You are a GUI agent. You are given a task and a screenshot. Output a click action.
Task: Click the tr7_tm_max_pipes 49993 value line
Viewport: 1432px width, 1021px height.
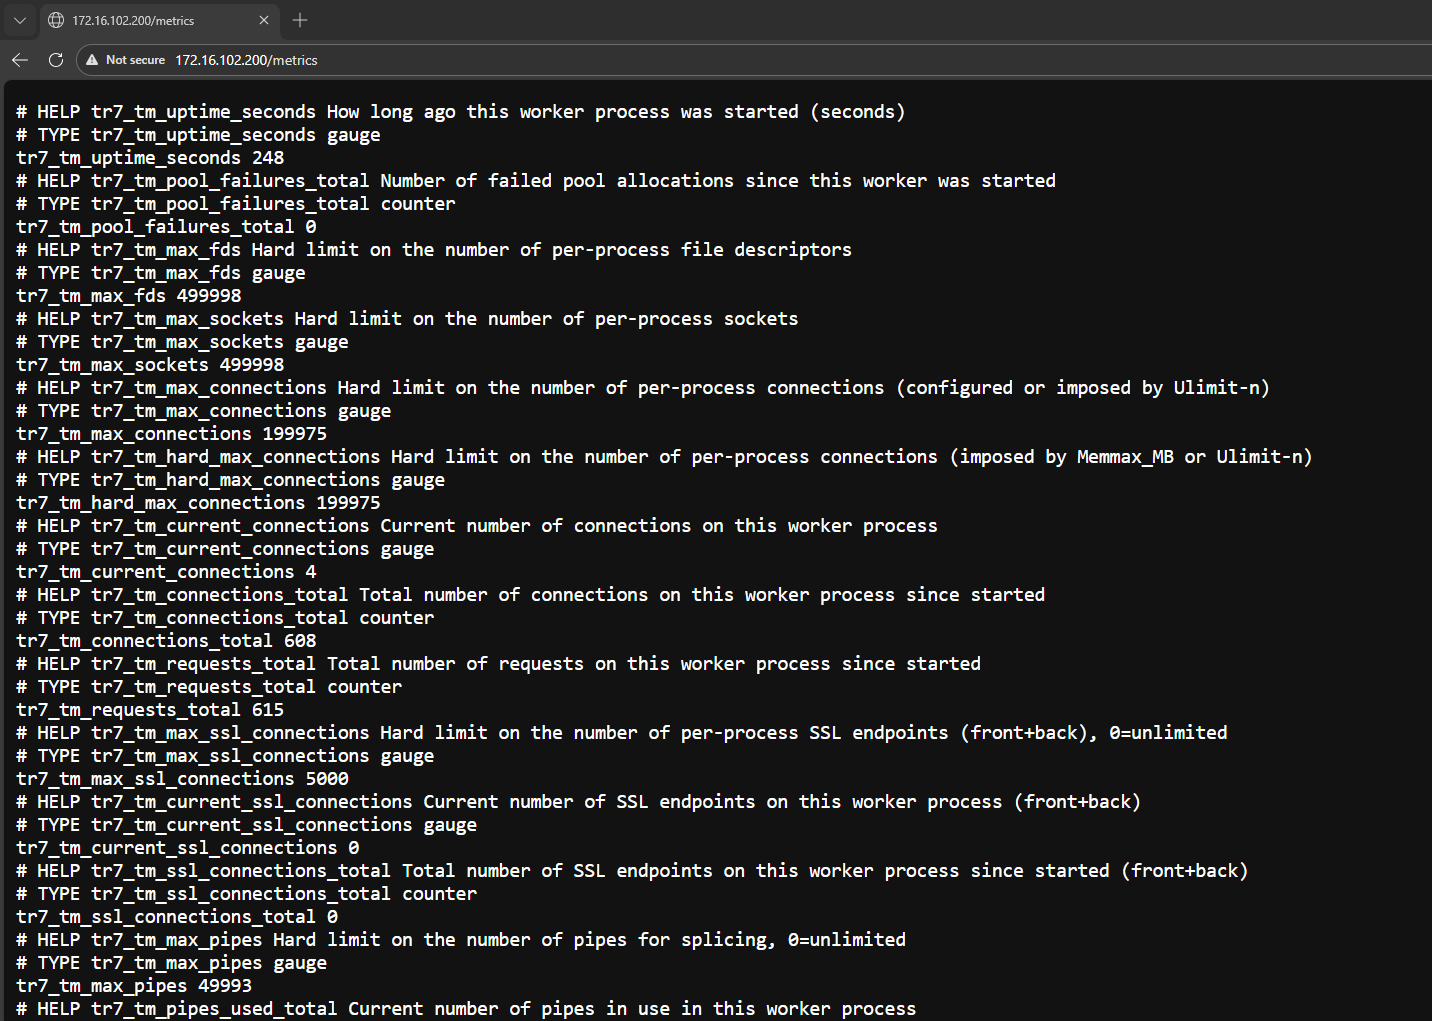[134, 986]
